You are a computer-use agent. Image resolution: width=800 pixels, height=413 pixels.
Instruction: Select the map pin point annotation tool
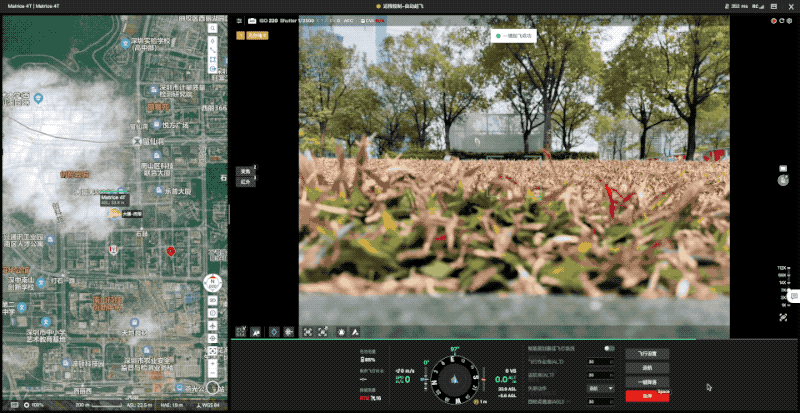[x=213, y=41]
